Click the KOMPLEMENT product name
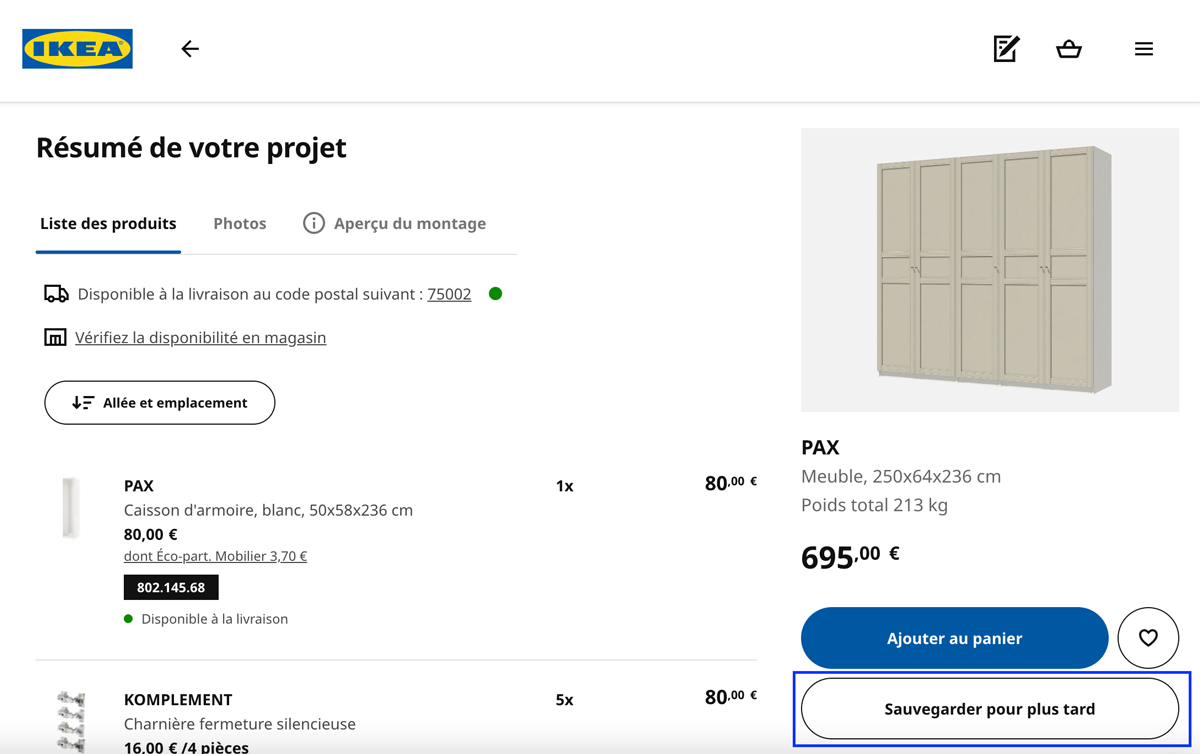 tap(178, 700)
